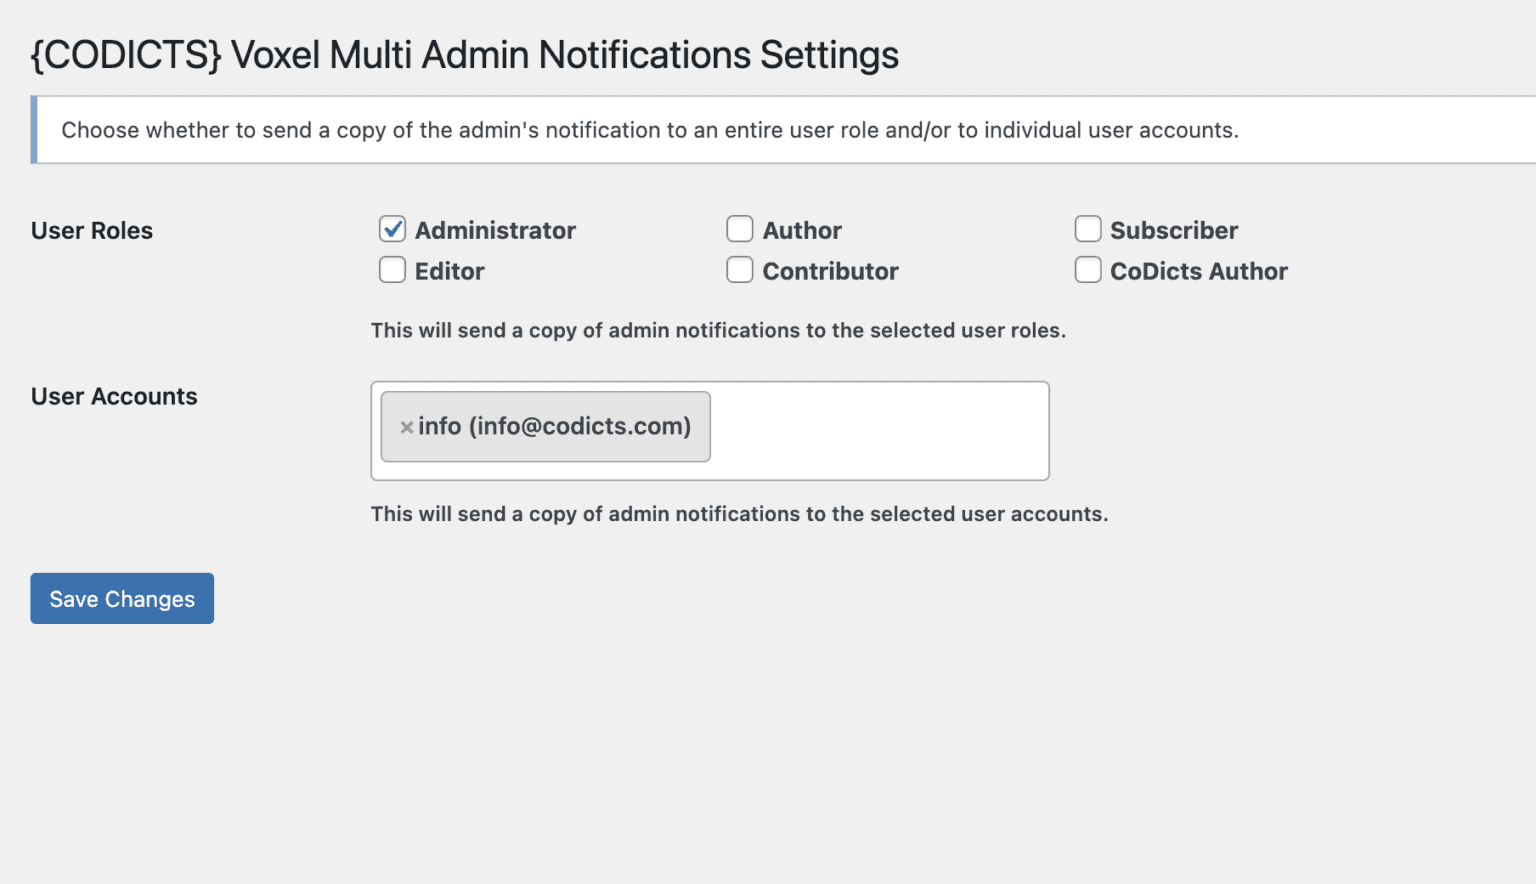Click the 'Subscriber' label text
Screen dimensions: 1536x884
coord(1174,231)
